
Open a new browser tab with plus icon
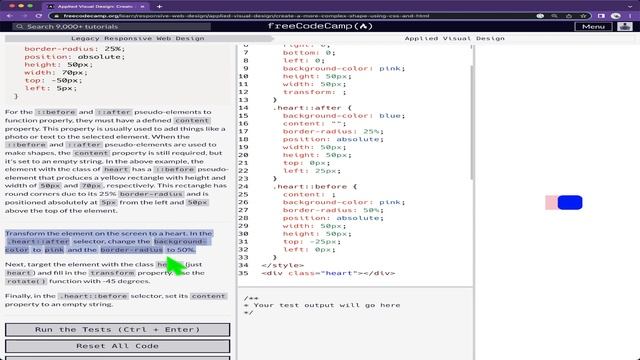pos(159,7)
